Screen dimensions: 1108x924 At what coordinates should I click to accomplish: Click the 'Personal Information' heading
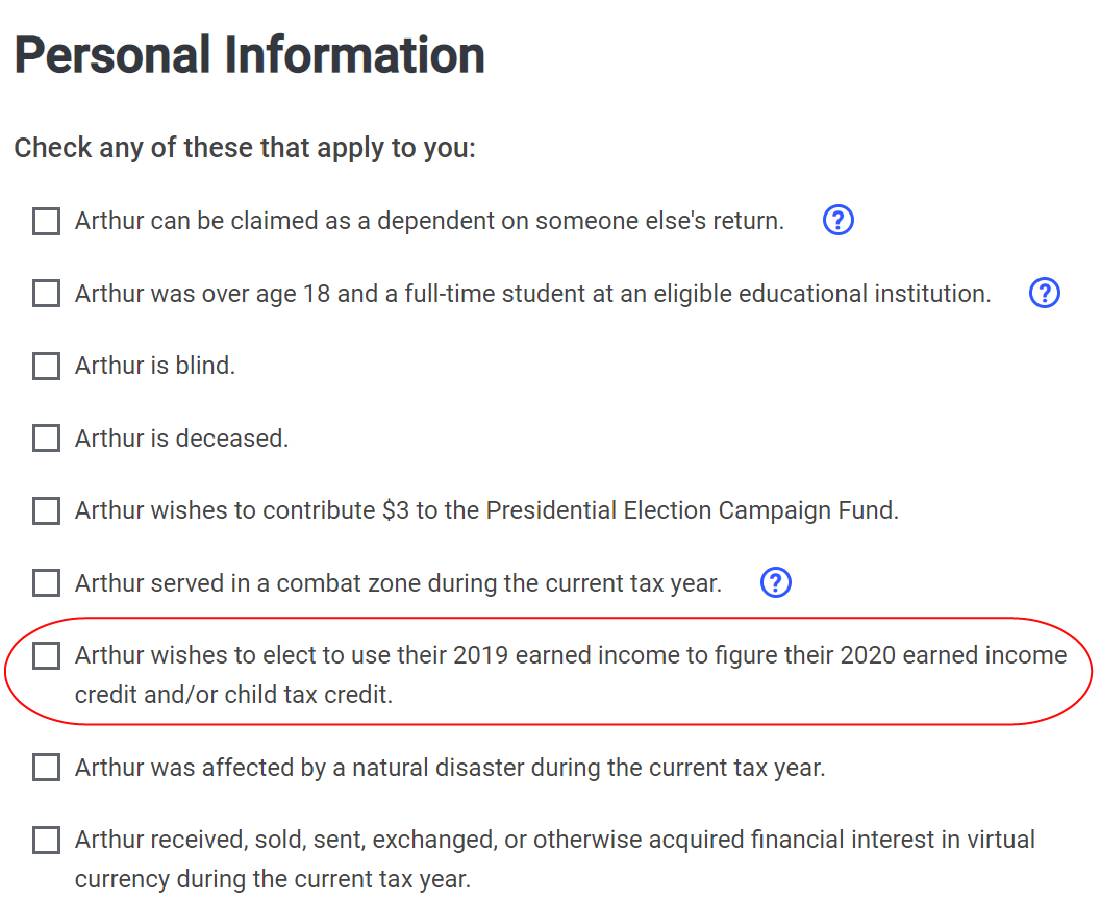click(249, 55)
